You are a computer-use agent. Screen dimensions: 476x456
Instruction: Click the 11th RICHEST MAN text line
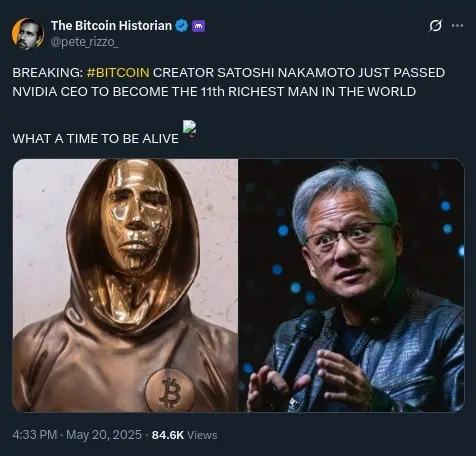[x=214, y=91]
